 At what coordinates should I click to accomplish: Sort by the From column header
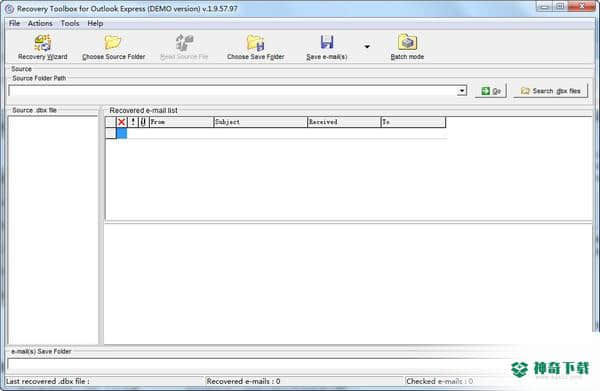click(x=181, y=122)
